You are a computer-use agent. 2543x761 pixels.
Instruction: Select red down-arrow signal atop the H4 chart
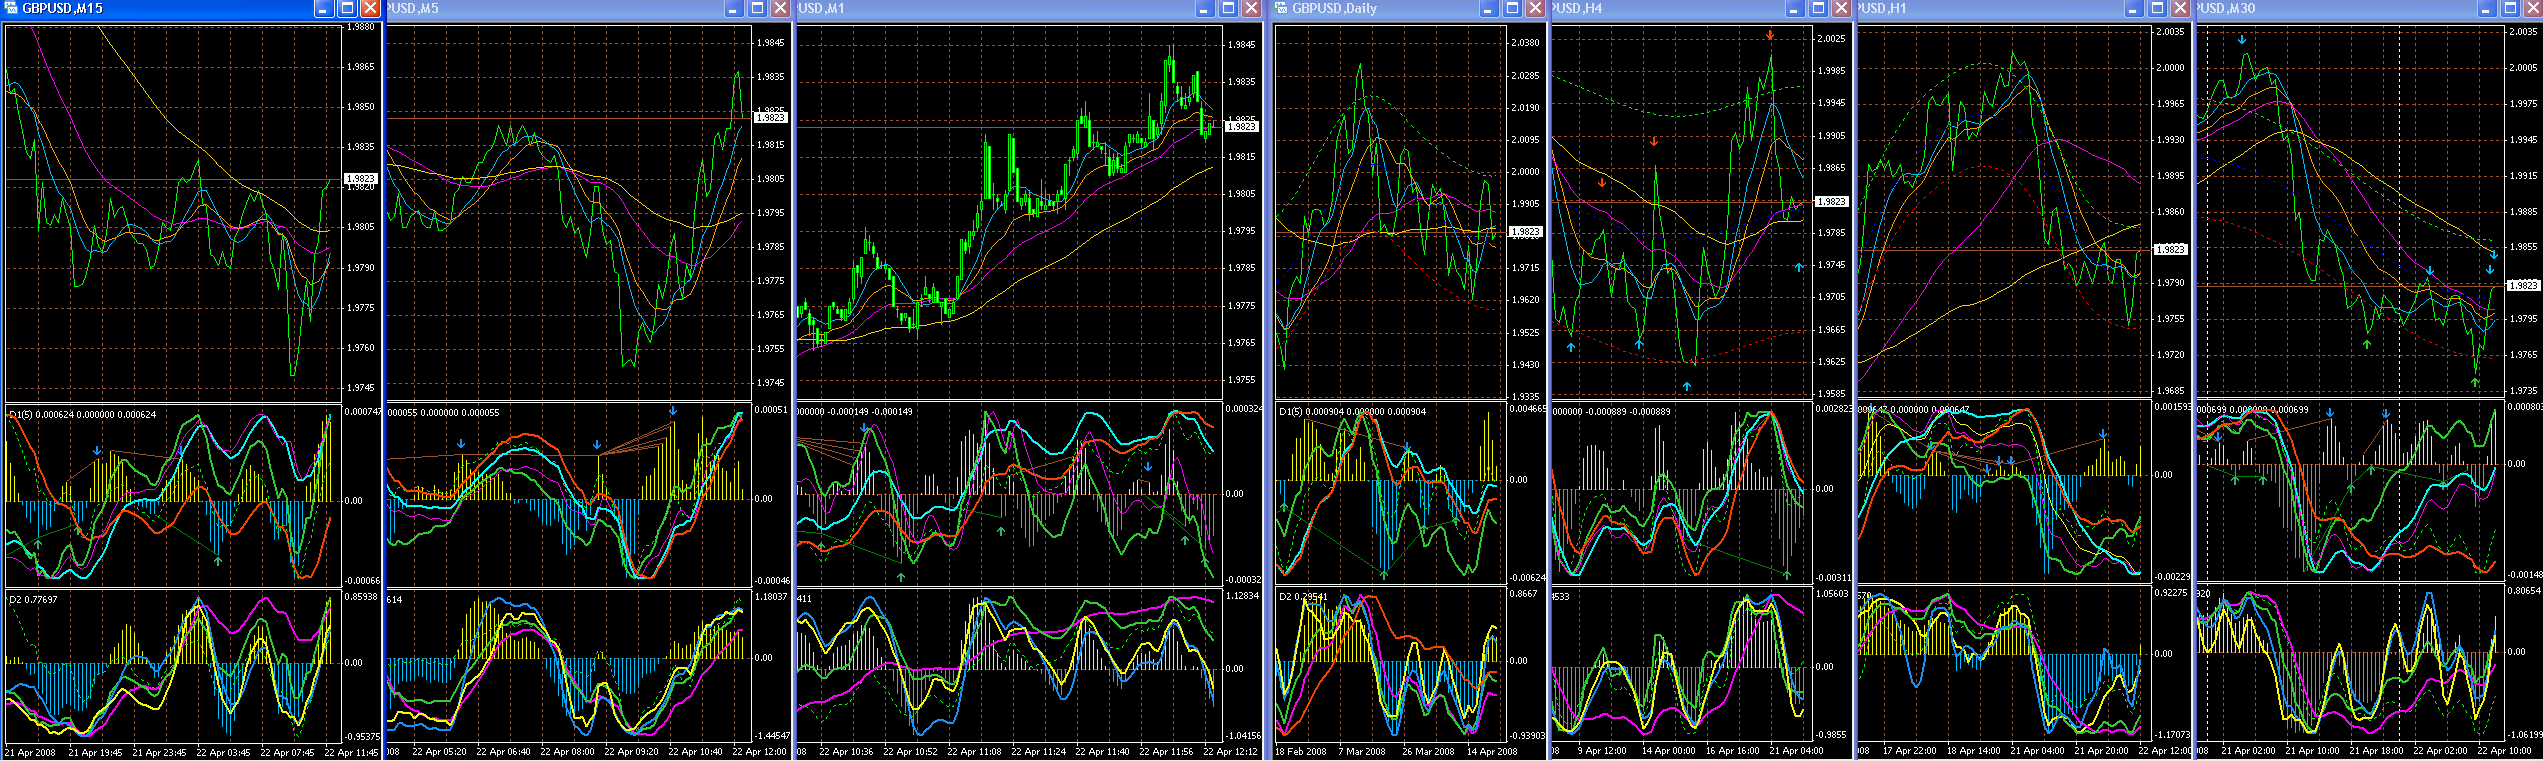click(x=1770, y=35)
